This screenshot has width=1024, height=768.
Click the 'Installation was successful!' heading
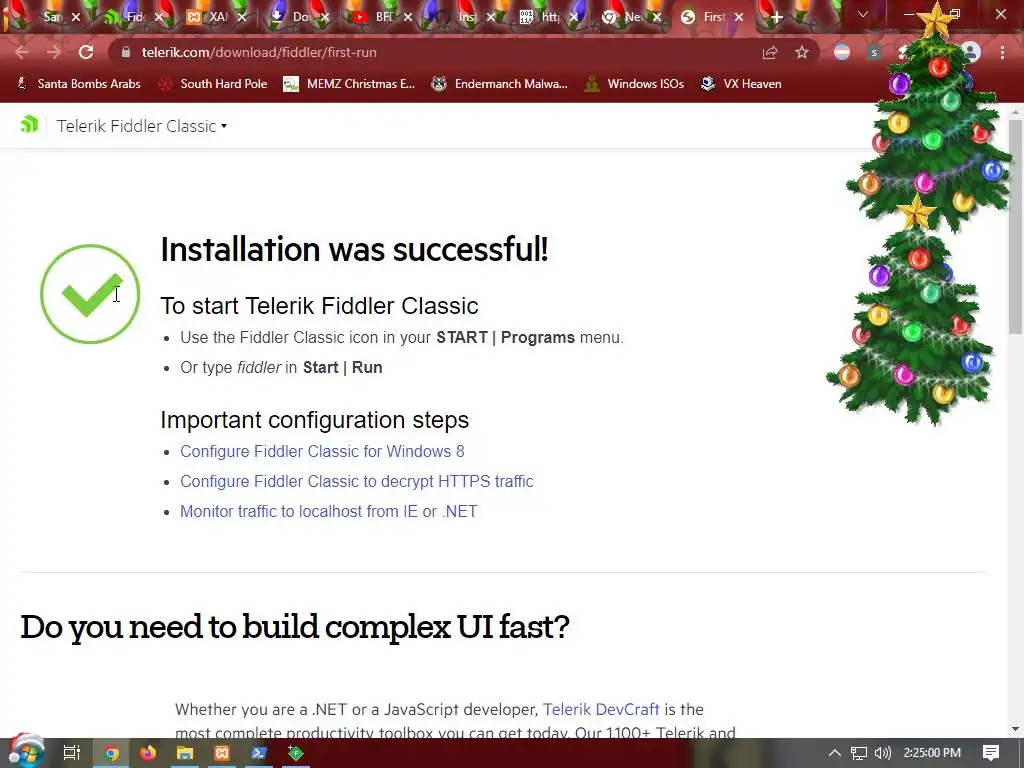354,249
